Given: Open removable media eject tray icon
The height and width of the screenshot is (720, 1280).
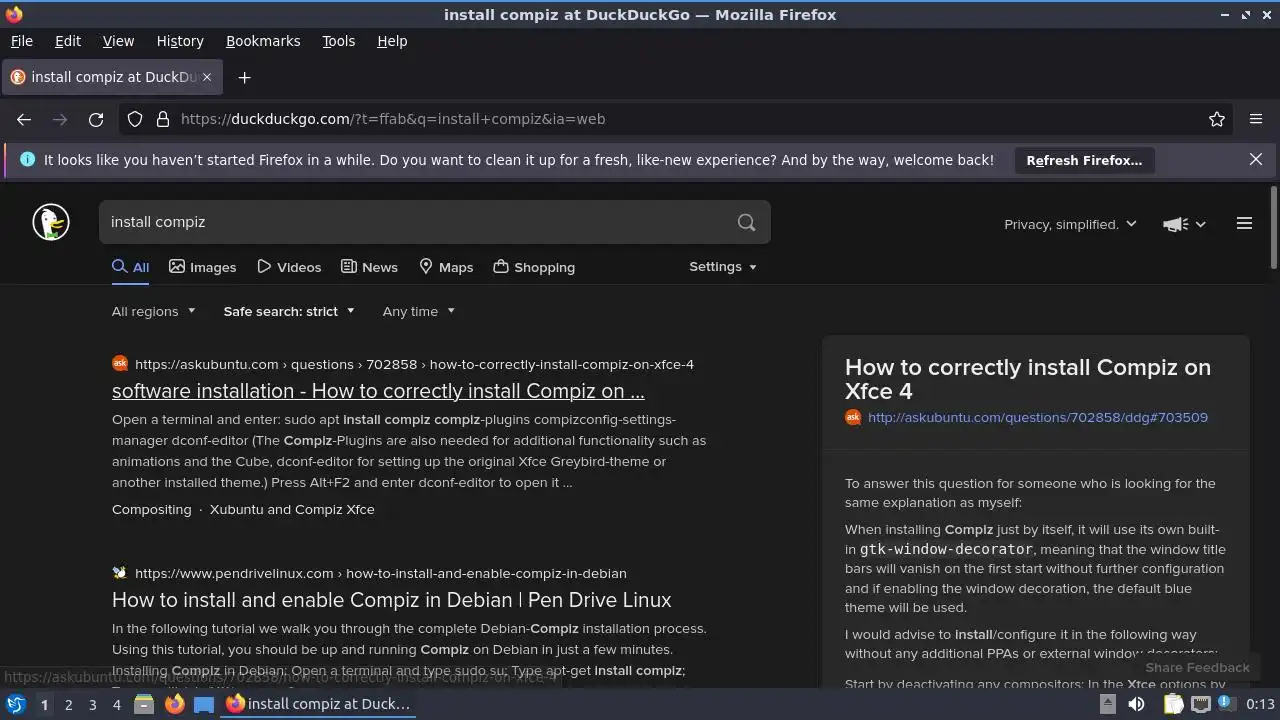Looking at the screenshot, I should (1107, 704).
